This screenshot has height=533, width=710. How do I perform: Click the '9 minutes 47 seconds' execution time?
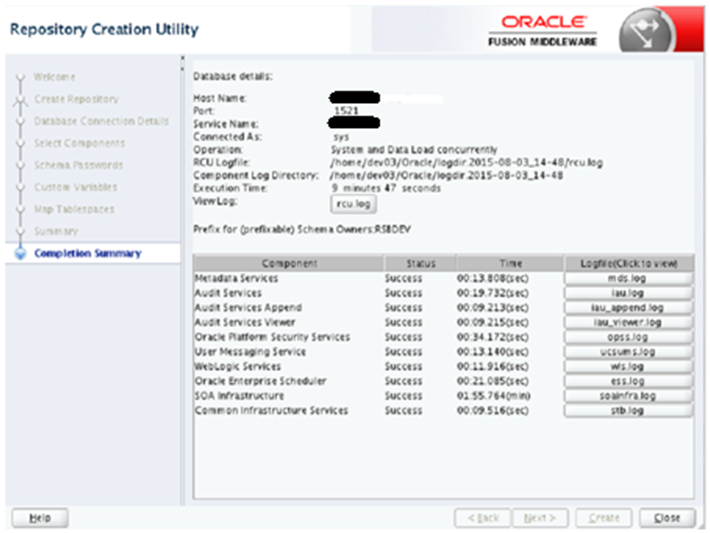(x=386, y=188)
